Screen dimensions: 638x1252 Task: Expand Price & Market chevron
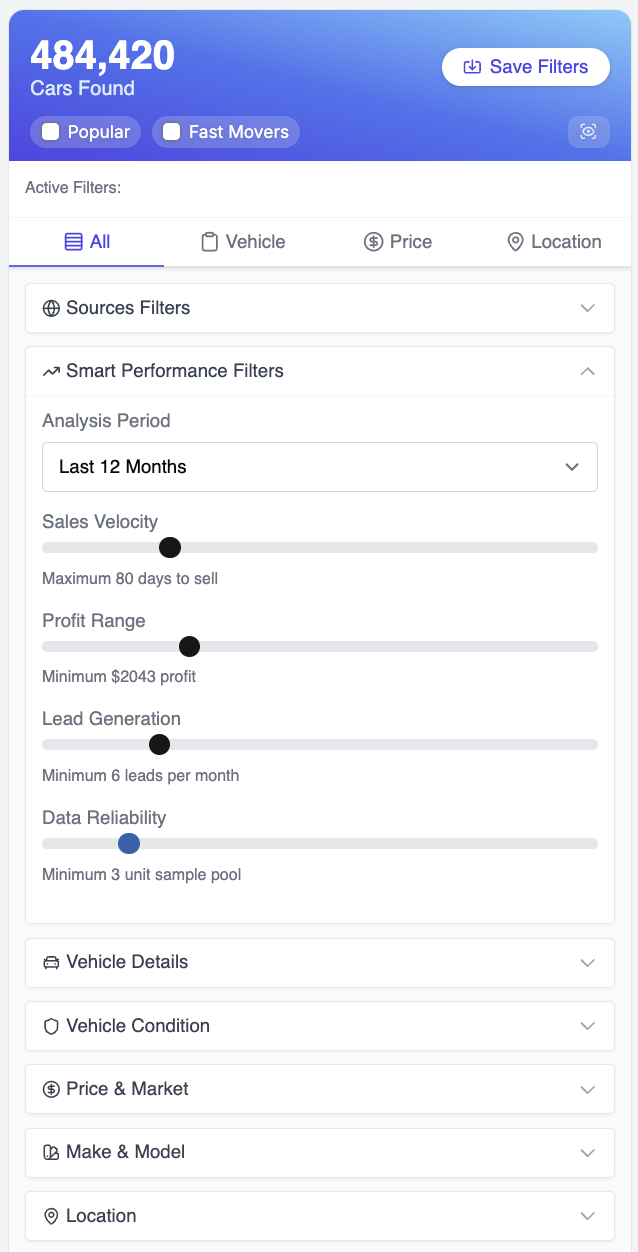pos(588,1089)
